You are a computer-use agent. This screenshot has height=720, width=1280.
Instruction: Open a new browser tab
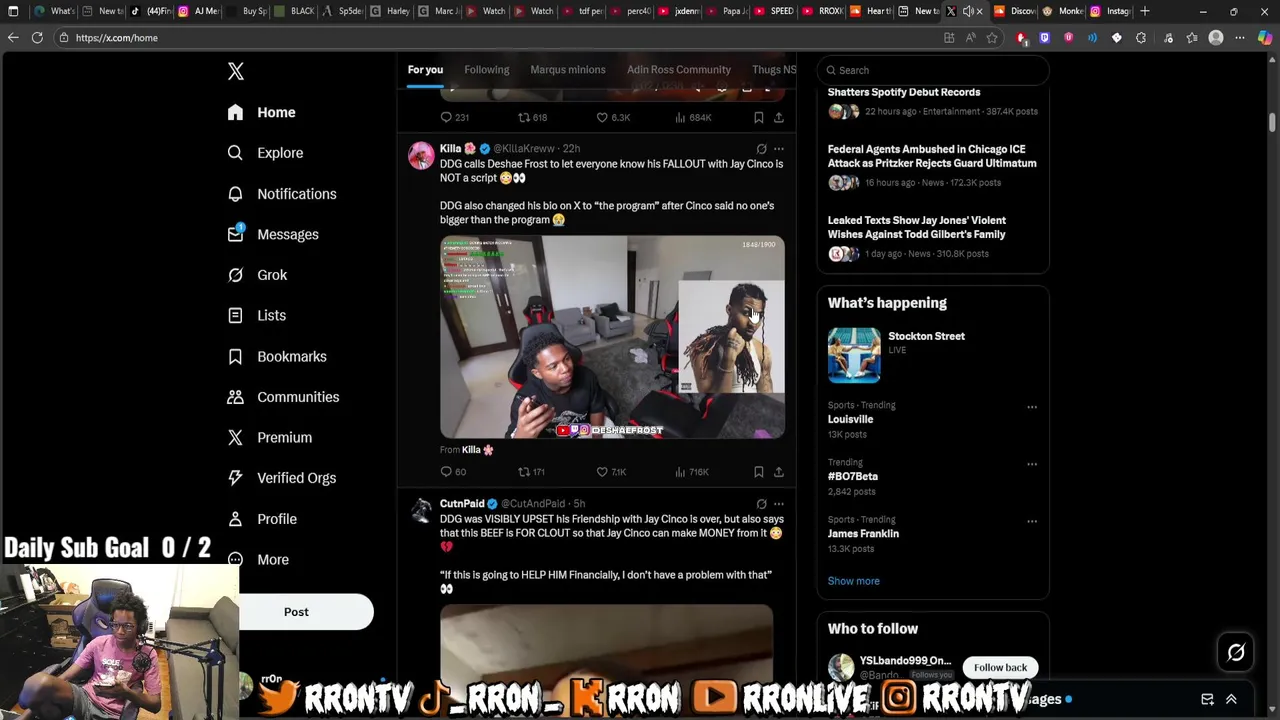click(1145, 11)
